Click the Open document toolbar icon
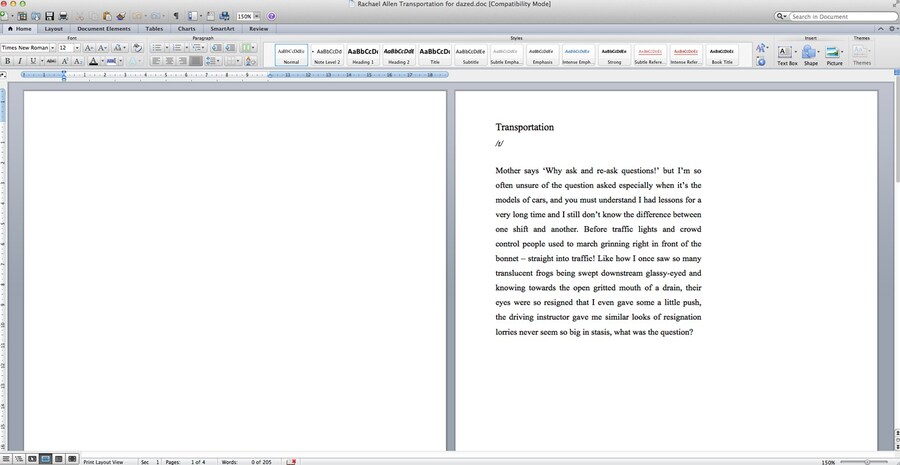The width and height of the screenshot is (900, 465). 36,16
